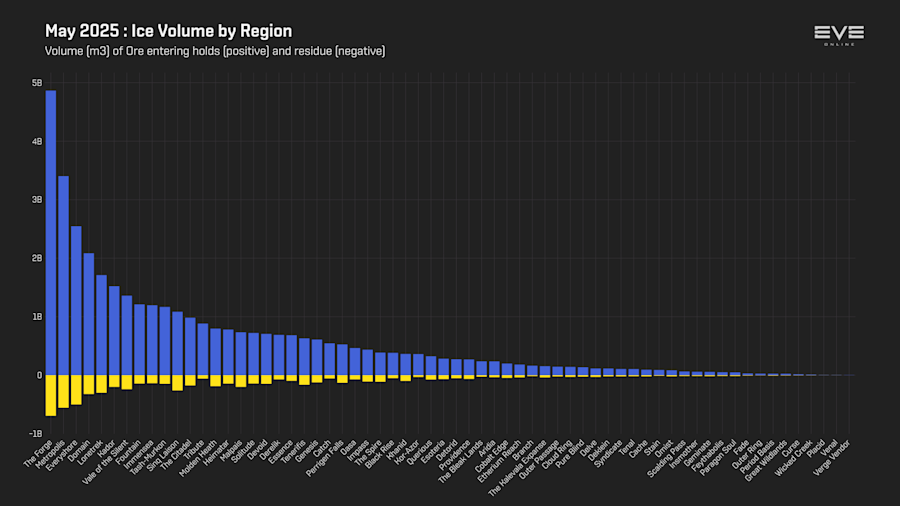
Task: Click The Bleak Lands x-axis label
Action: 461,461
